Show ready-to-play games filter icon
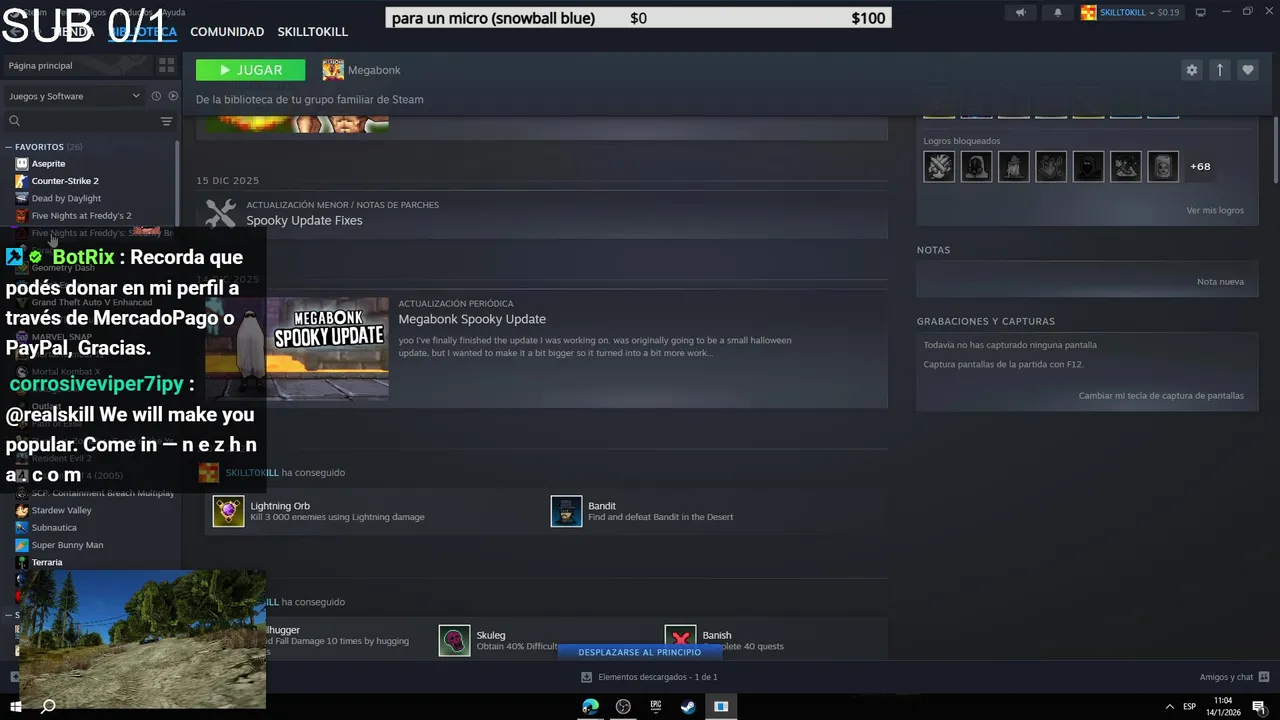 (x=173, y=96)
